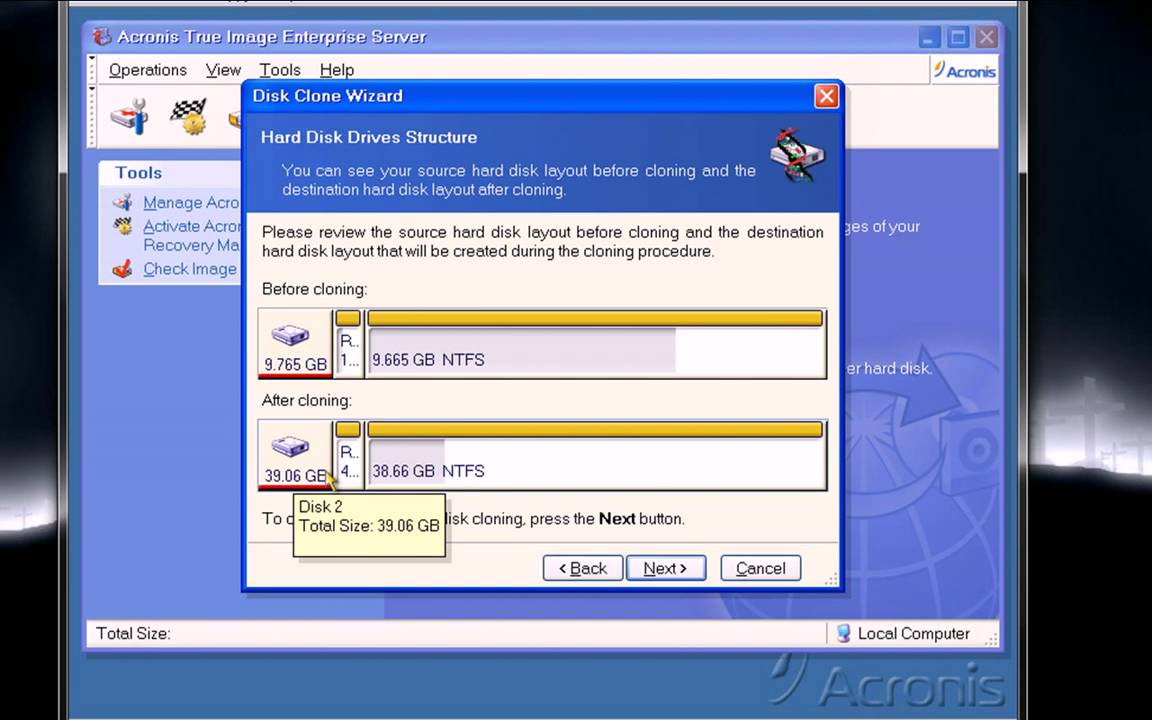Screen dimensions: 1152x720
Task: Open the View menu
Action: click(223, 70)
